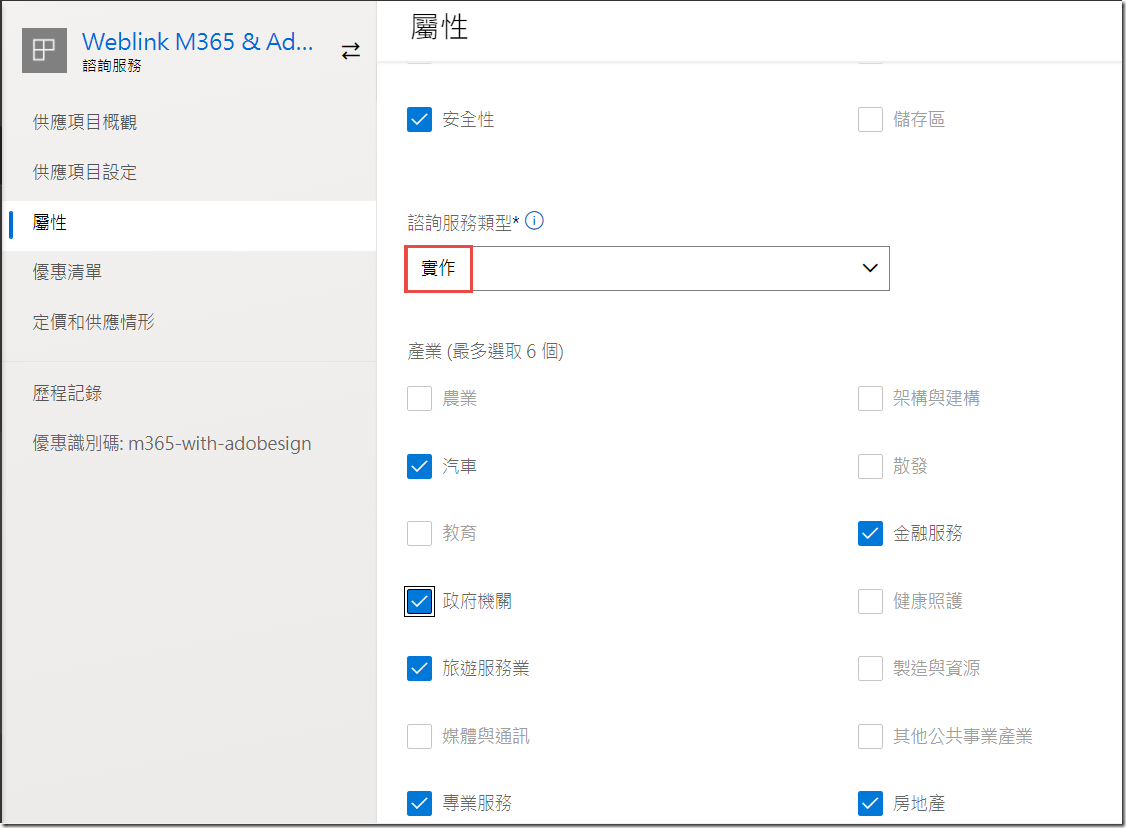Toggle the focused 政府機關 checkbox

[419, 601]
